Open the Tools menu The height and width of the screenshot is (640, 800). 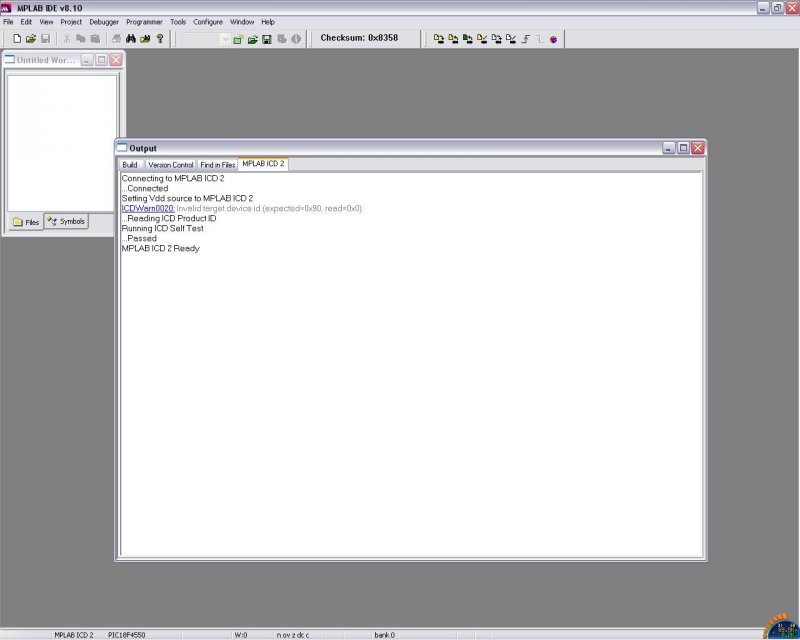(x=178, y=22)
